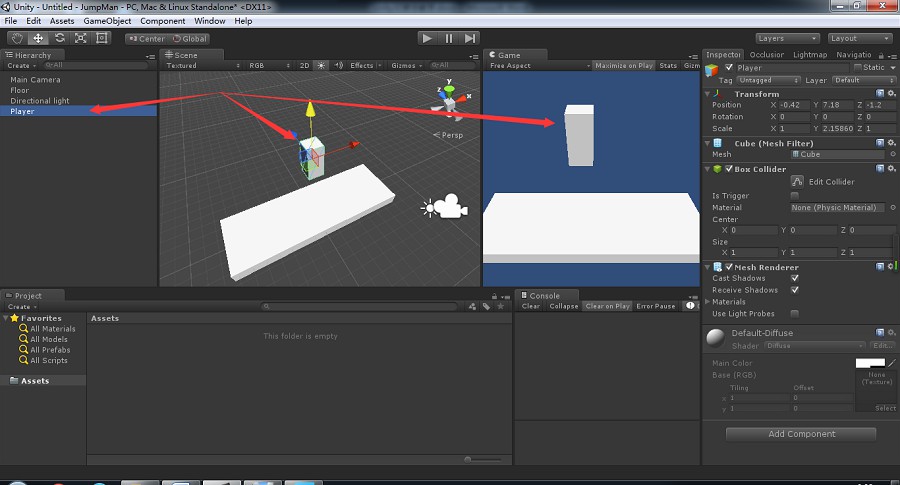Image resolution: width=900 pixels, height=485 pixels.
Task: Open Box Collider gear settings
Action: [891, 169]
